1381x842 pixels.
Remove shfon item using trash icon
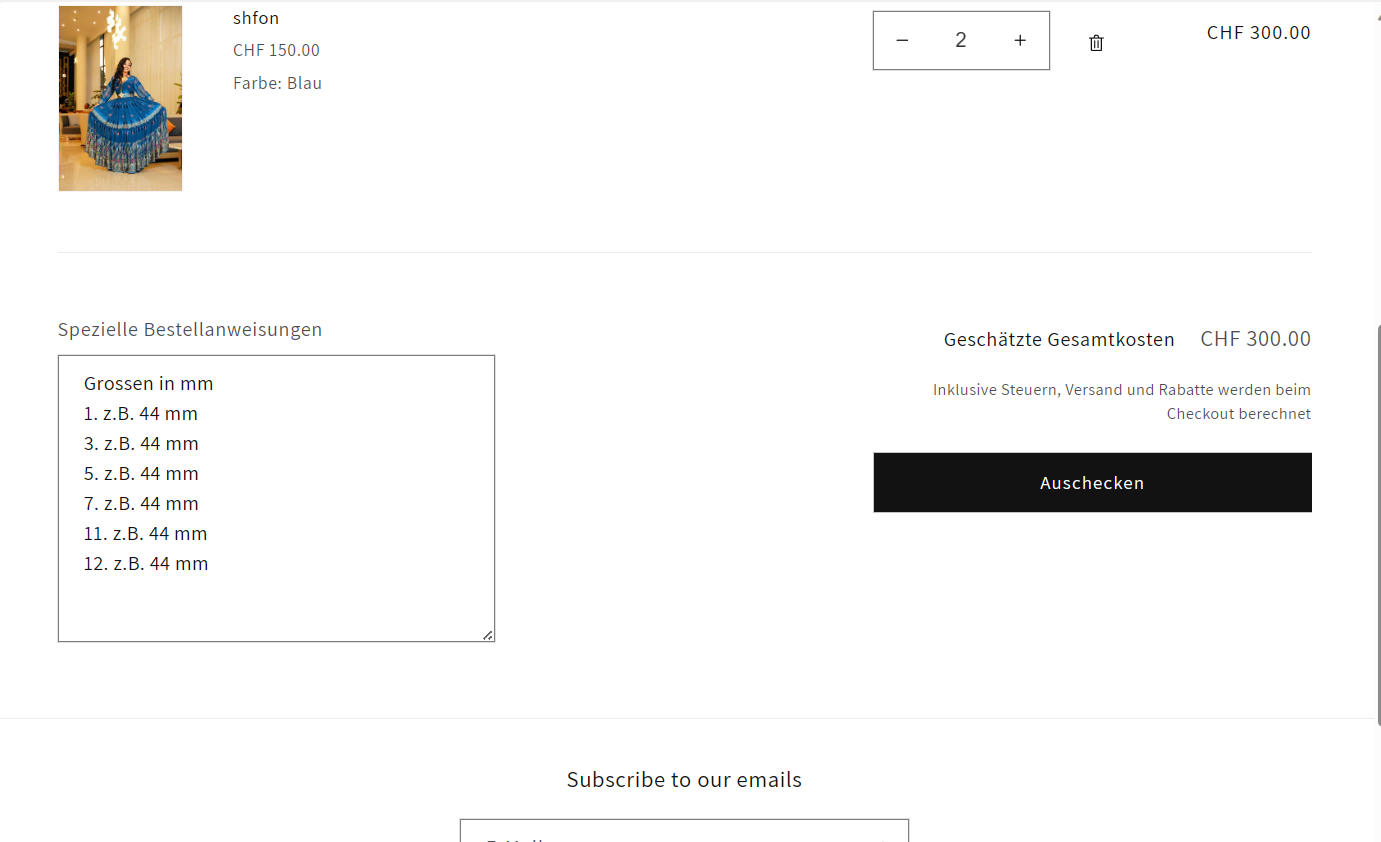(1096, 43)
